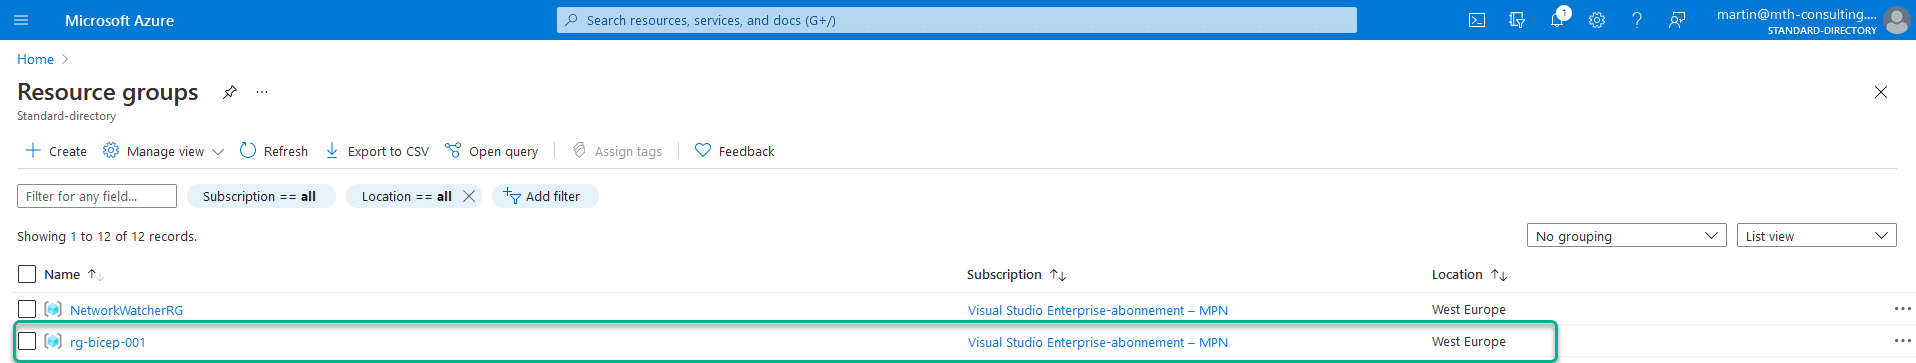Close the Resource groups blade
Image resolution: width=1916 pixels, height=363 pixels.
tap(1881, 92)
